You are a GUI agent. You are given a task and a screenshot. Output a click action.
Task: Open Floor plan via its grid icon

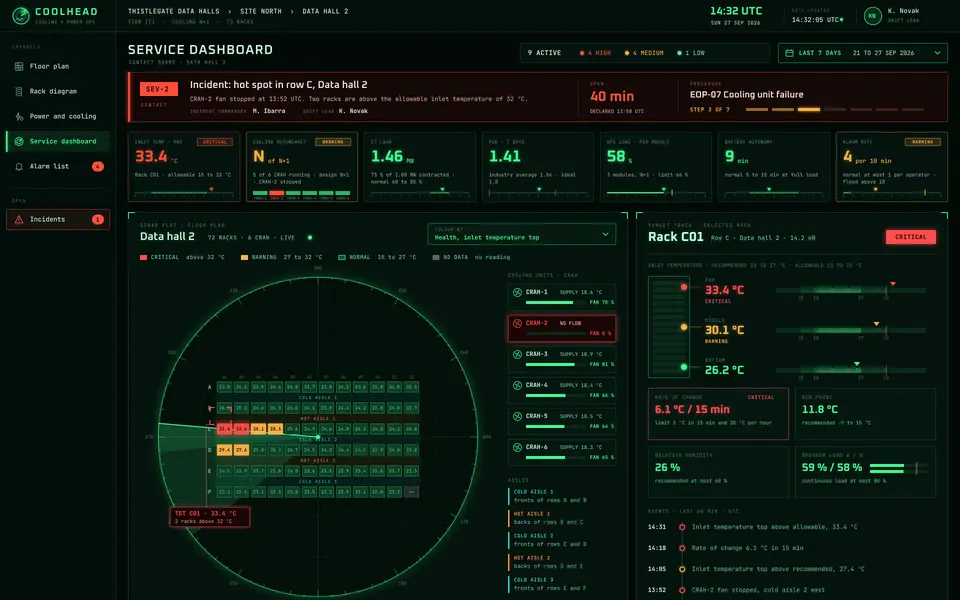click(x=19, y=66)
